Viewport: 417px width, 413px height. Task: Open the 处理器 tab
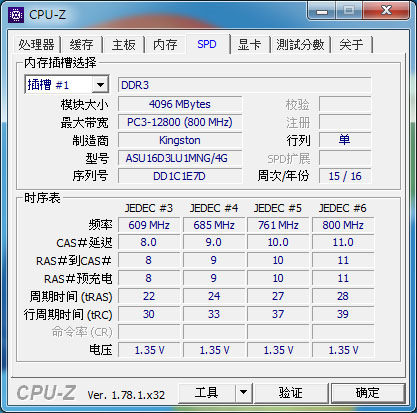coord(36,44)
